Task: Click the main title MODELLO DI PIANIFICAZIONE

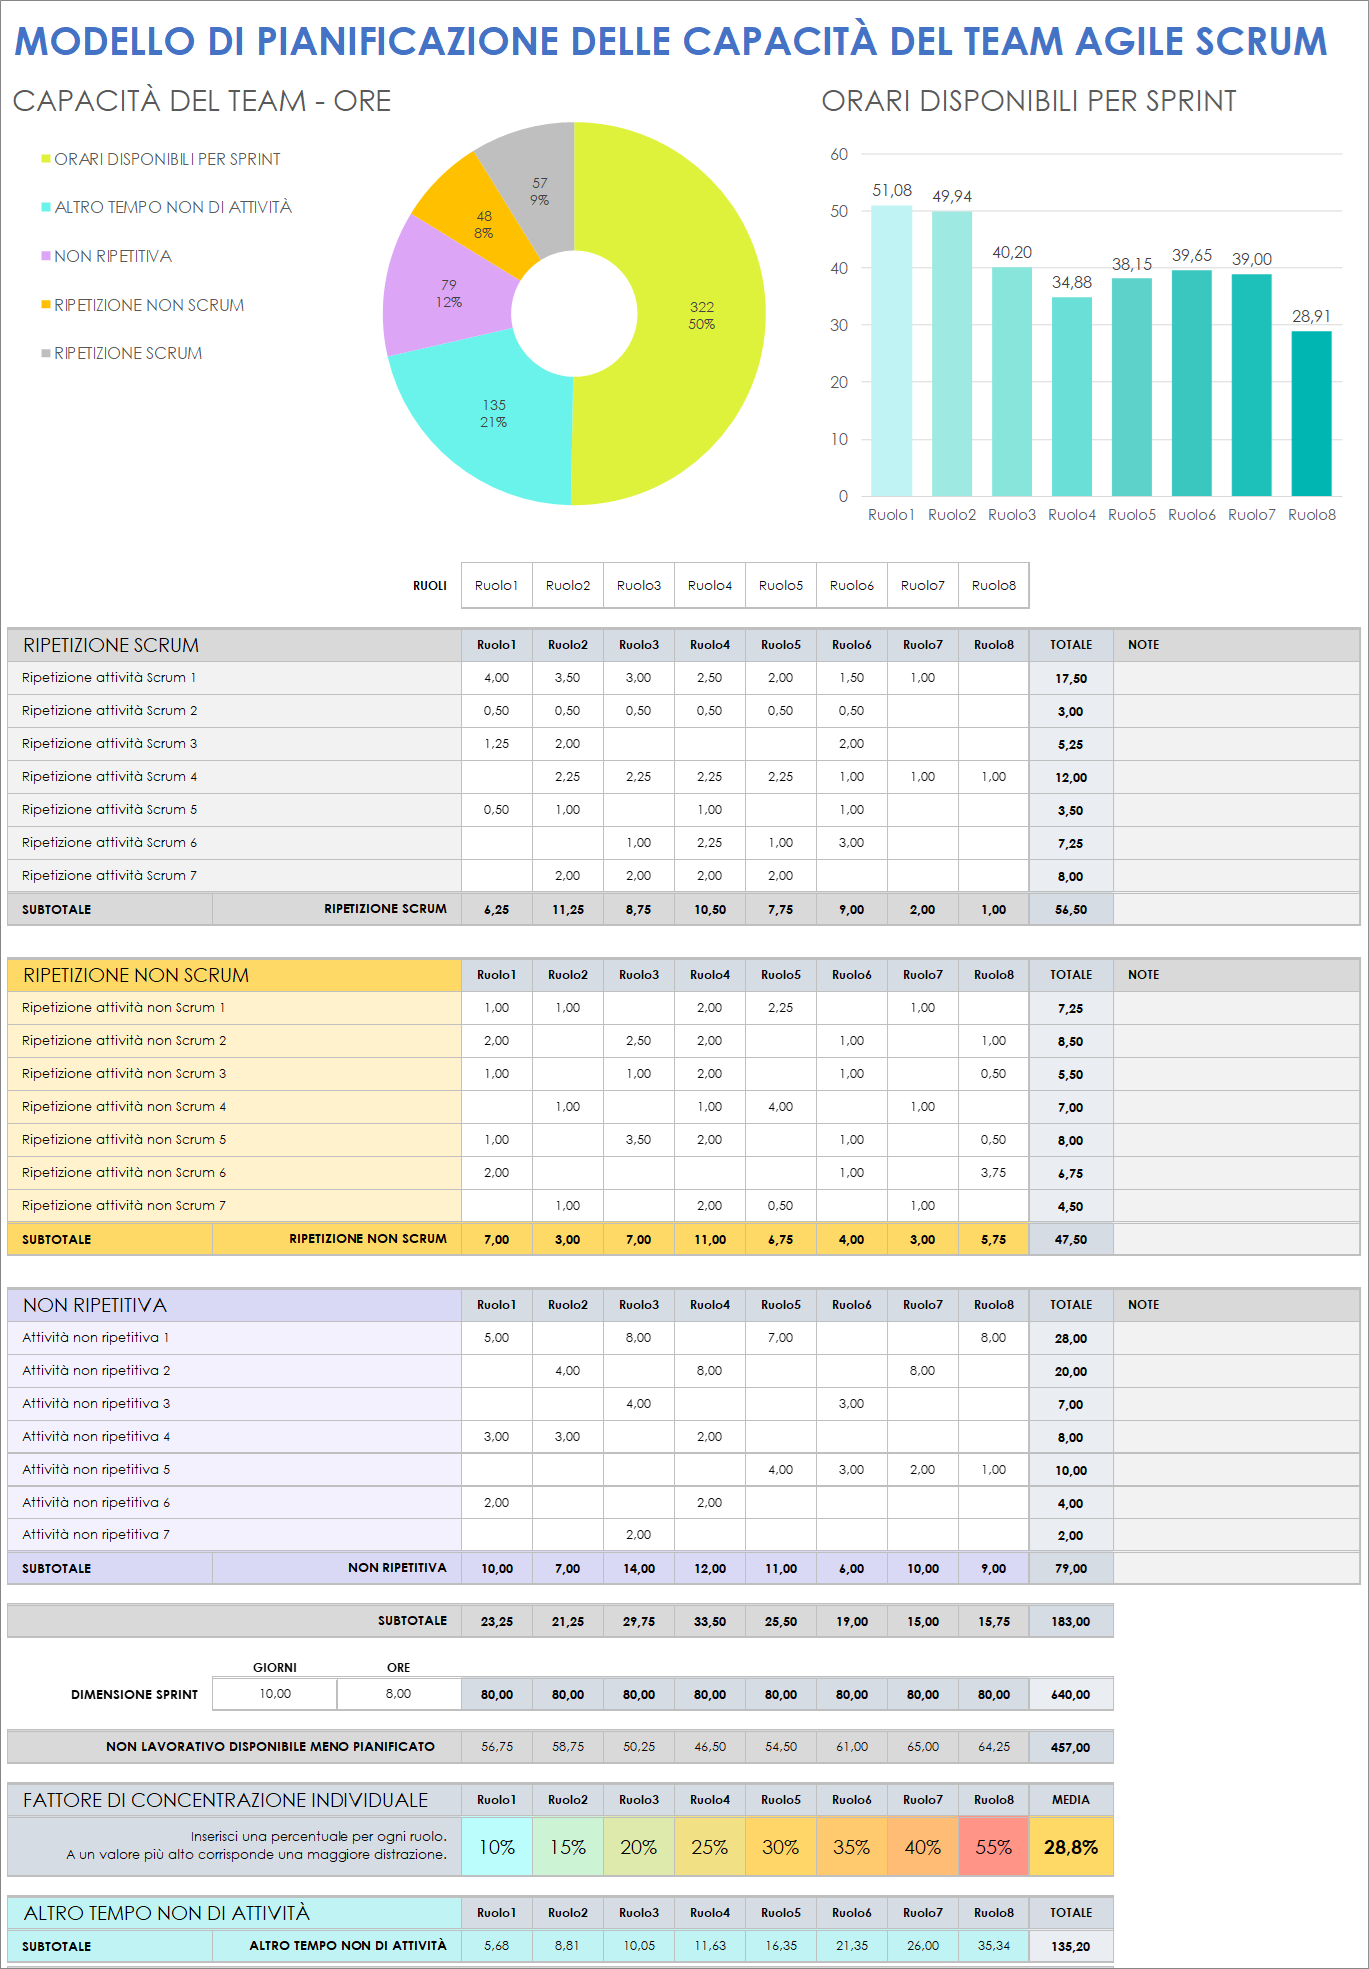Action: point(671,41)
